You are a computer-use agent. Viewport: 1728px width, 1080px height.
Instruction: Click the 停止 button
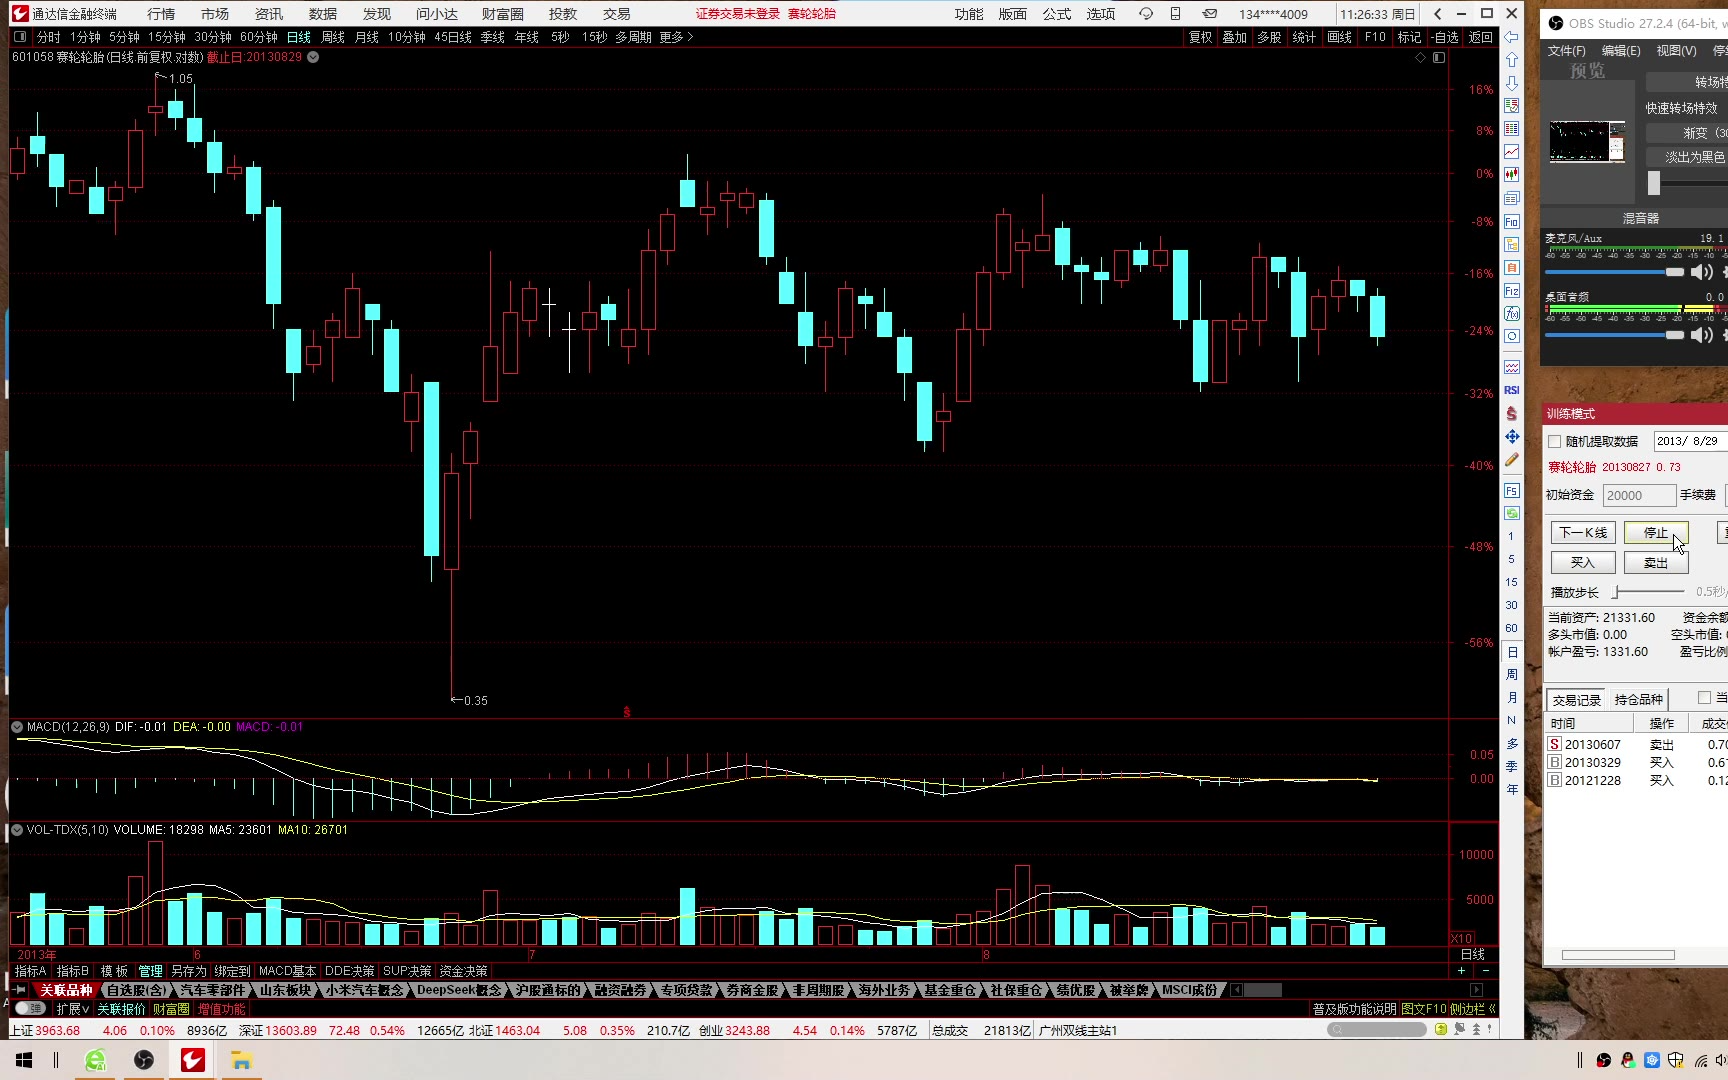[x=1656, y=533]
